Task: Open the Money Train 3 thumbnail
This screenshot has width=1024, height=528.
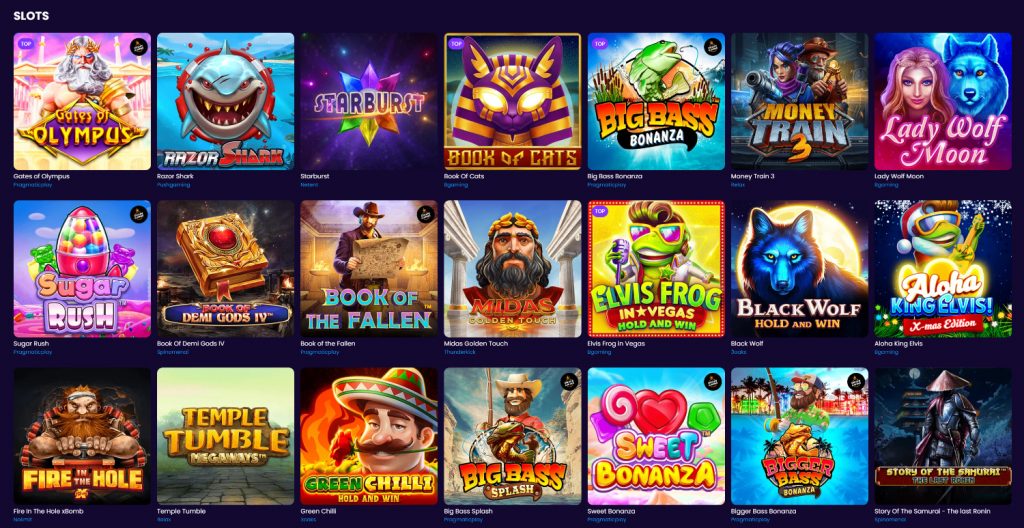Action: (x=799, y=101)
